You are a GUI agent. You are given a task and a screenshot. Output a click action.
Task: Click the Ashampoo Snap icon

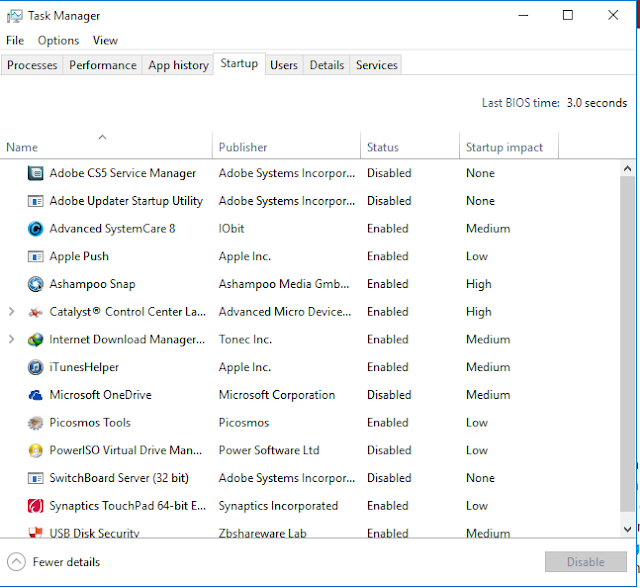pyautogui.click(x=36, y=284)
